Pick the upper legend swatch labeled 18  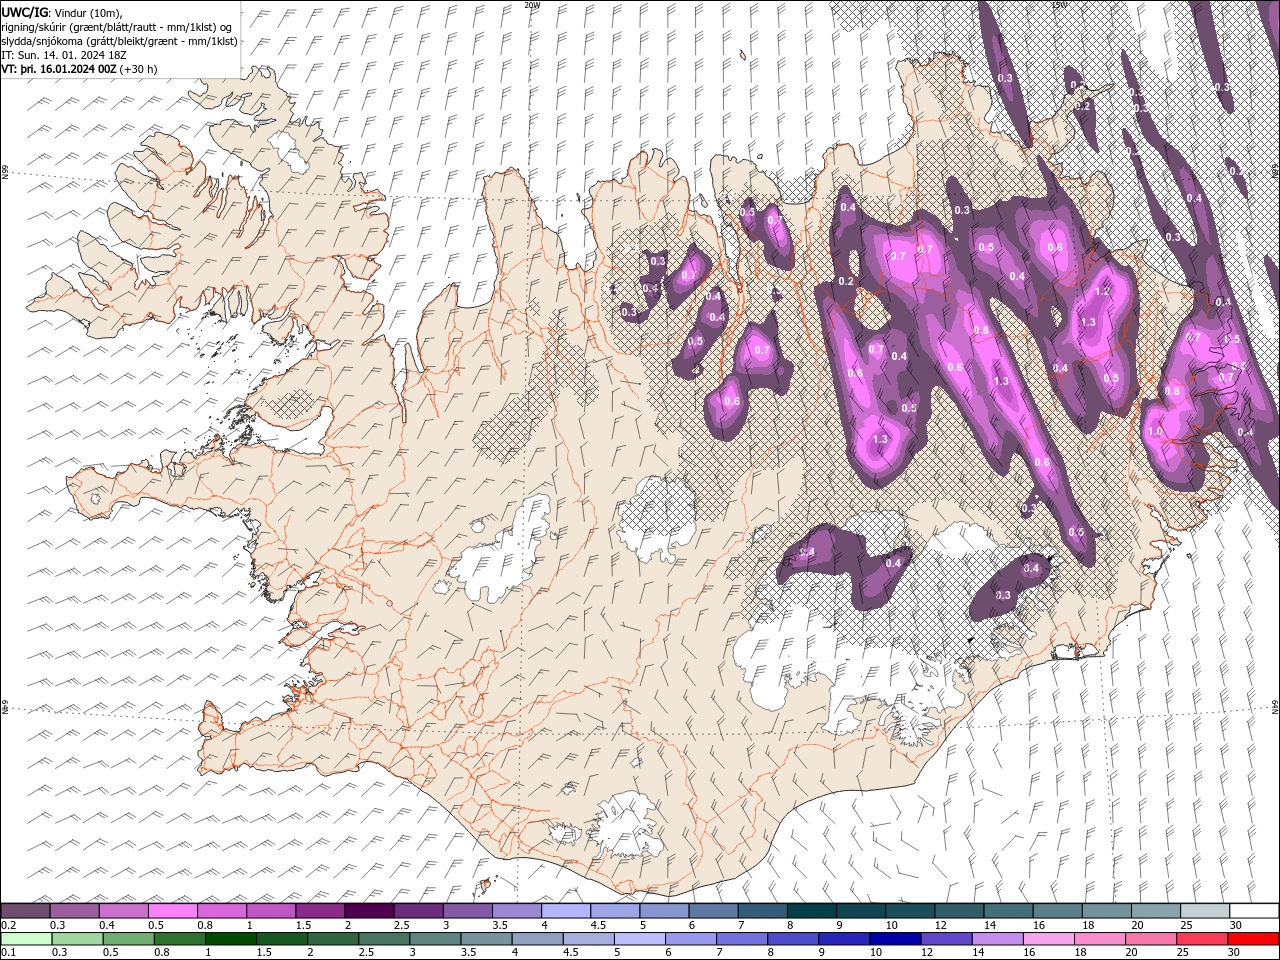[x=1108, y=911]
